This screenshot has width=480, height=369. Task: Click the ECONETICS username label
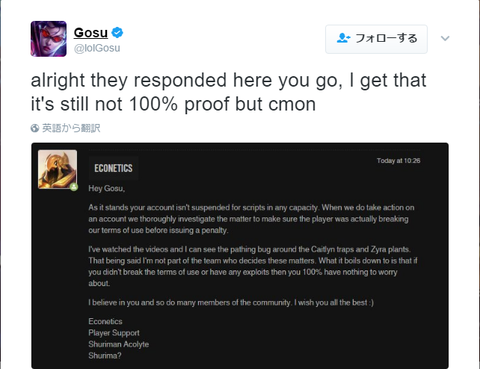pos(113,168)
